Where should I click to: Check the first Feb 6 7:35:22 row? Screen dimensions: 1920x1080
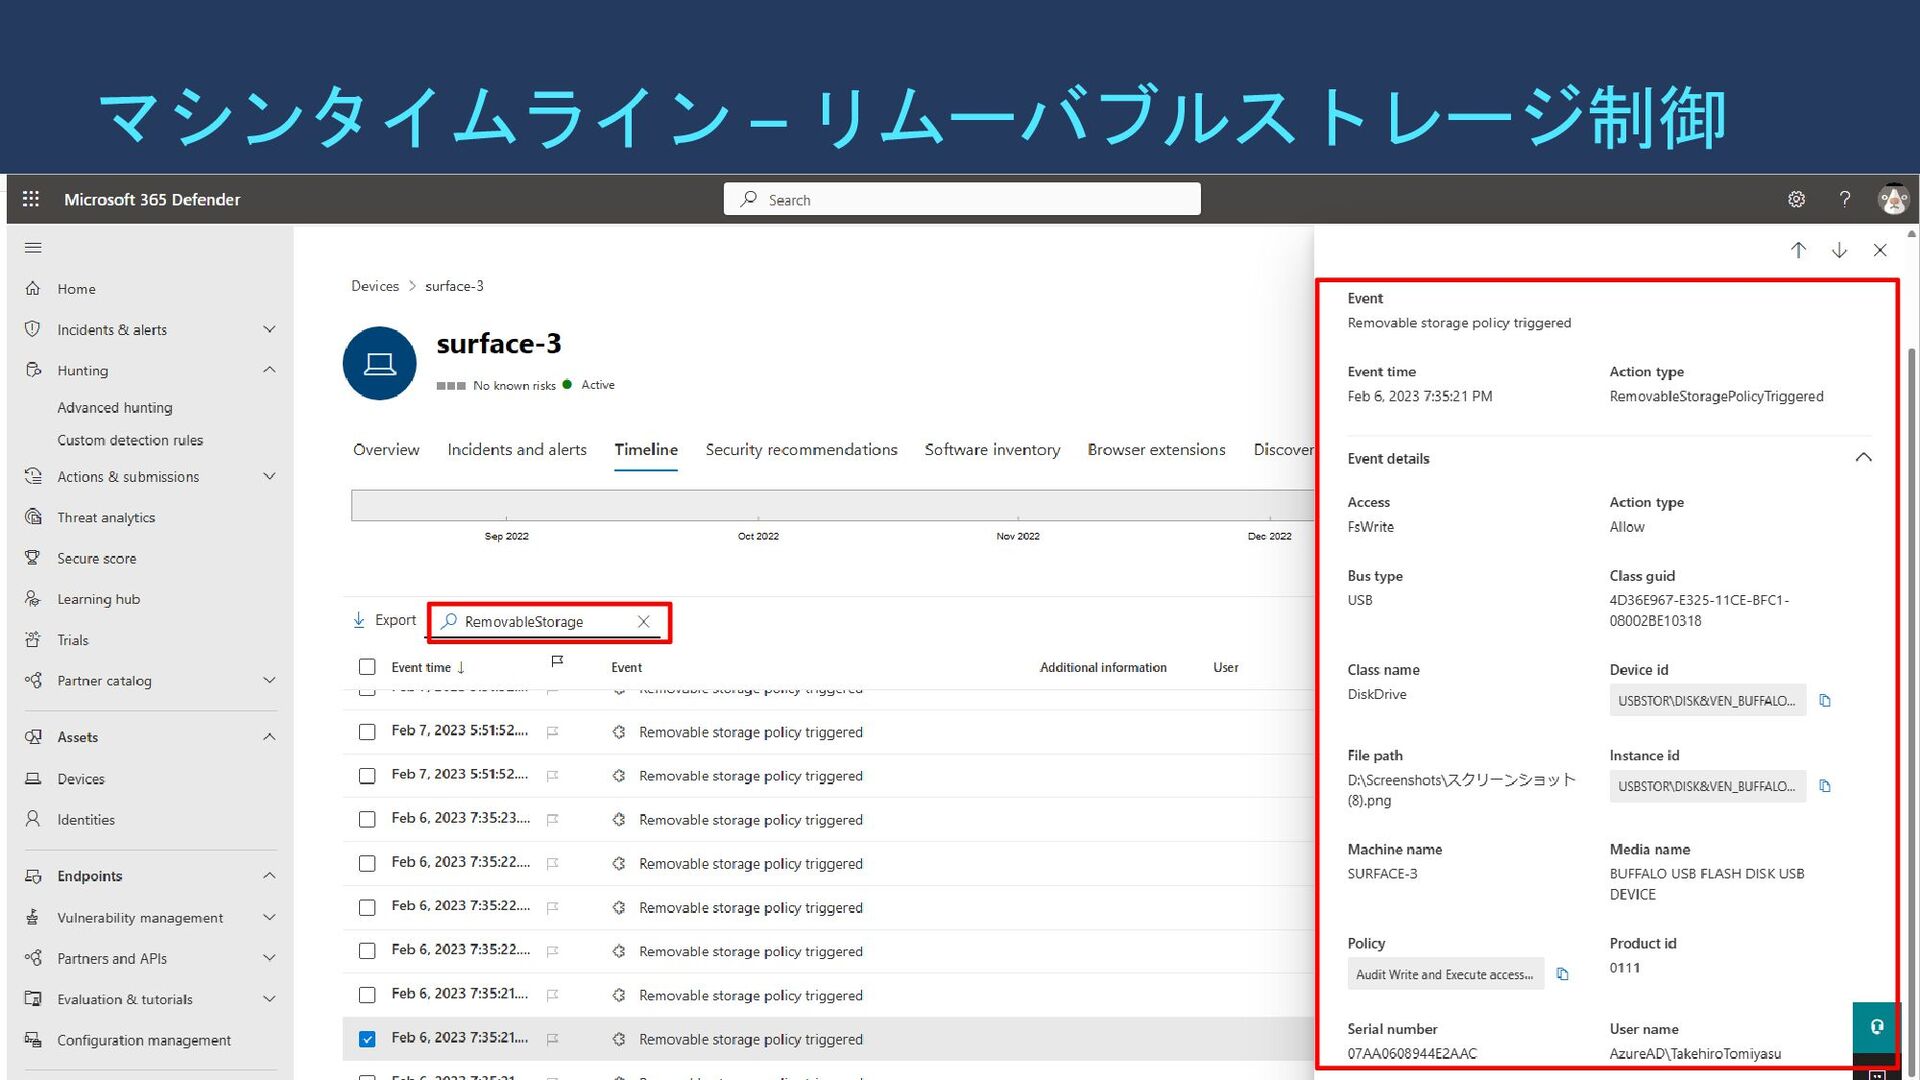(367, 864)
